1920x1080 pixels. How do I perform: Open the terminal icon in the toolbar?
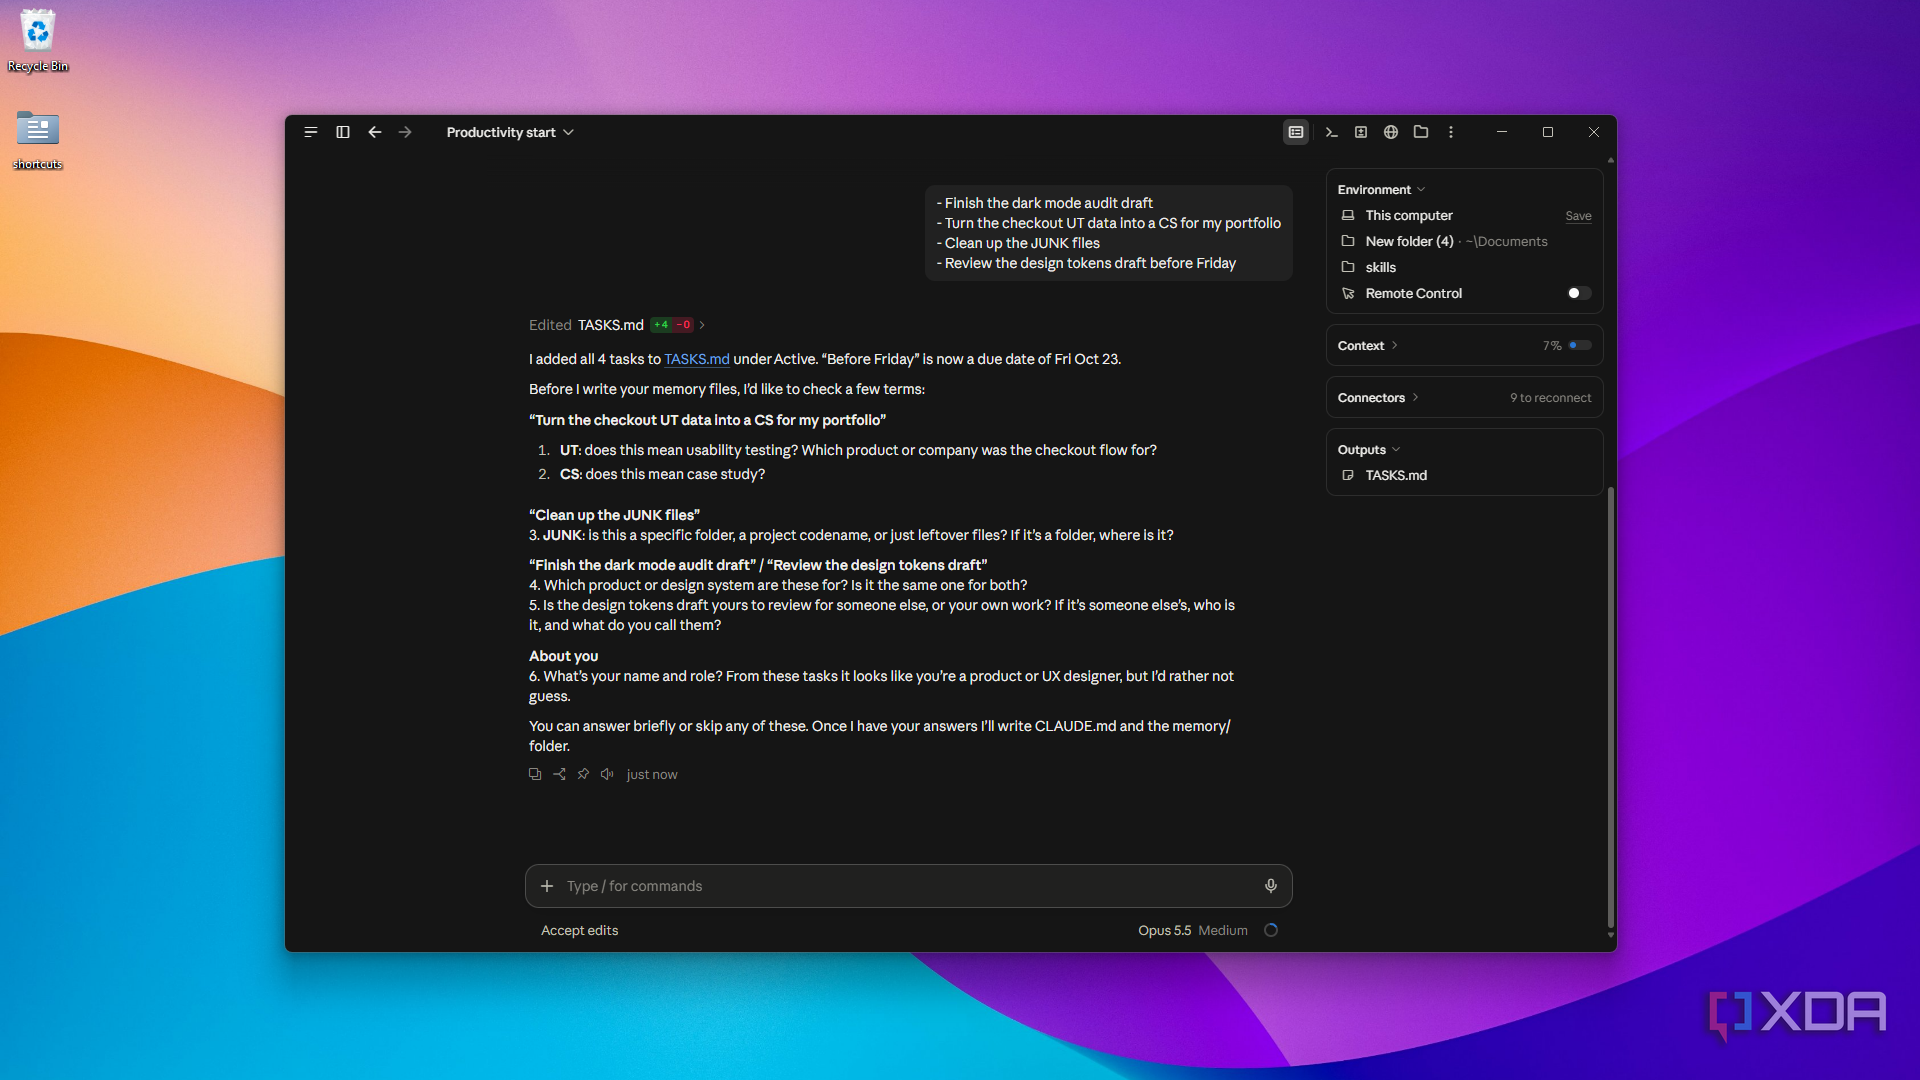(x=1331, y=132)
